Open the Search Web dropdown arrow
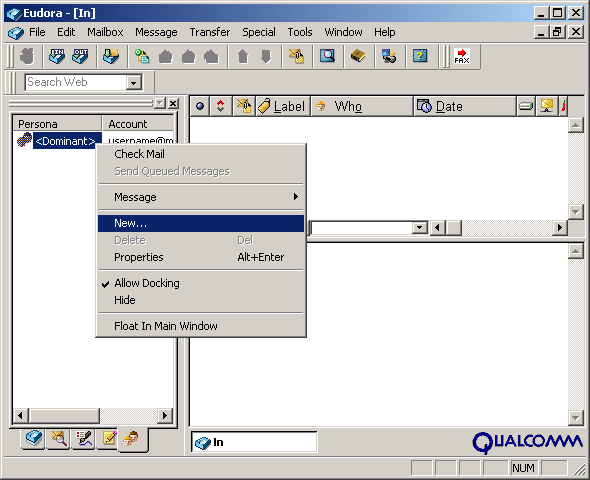The height and width of the screenshot is (480, 590). pyautogui.click(x=133, y=83)
